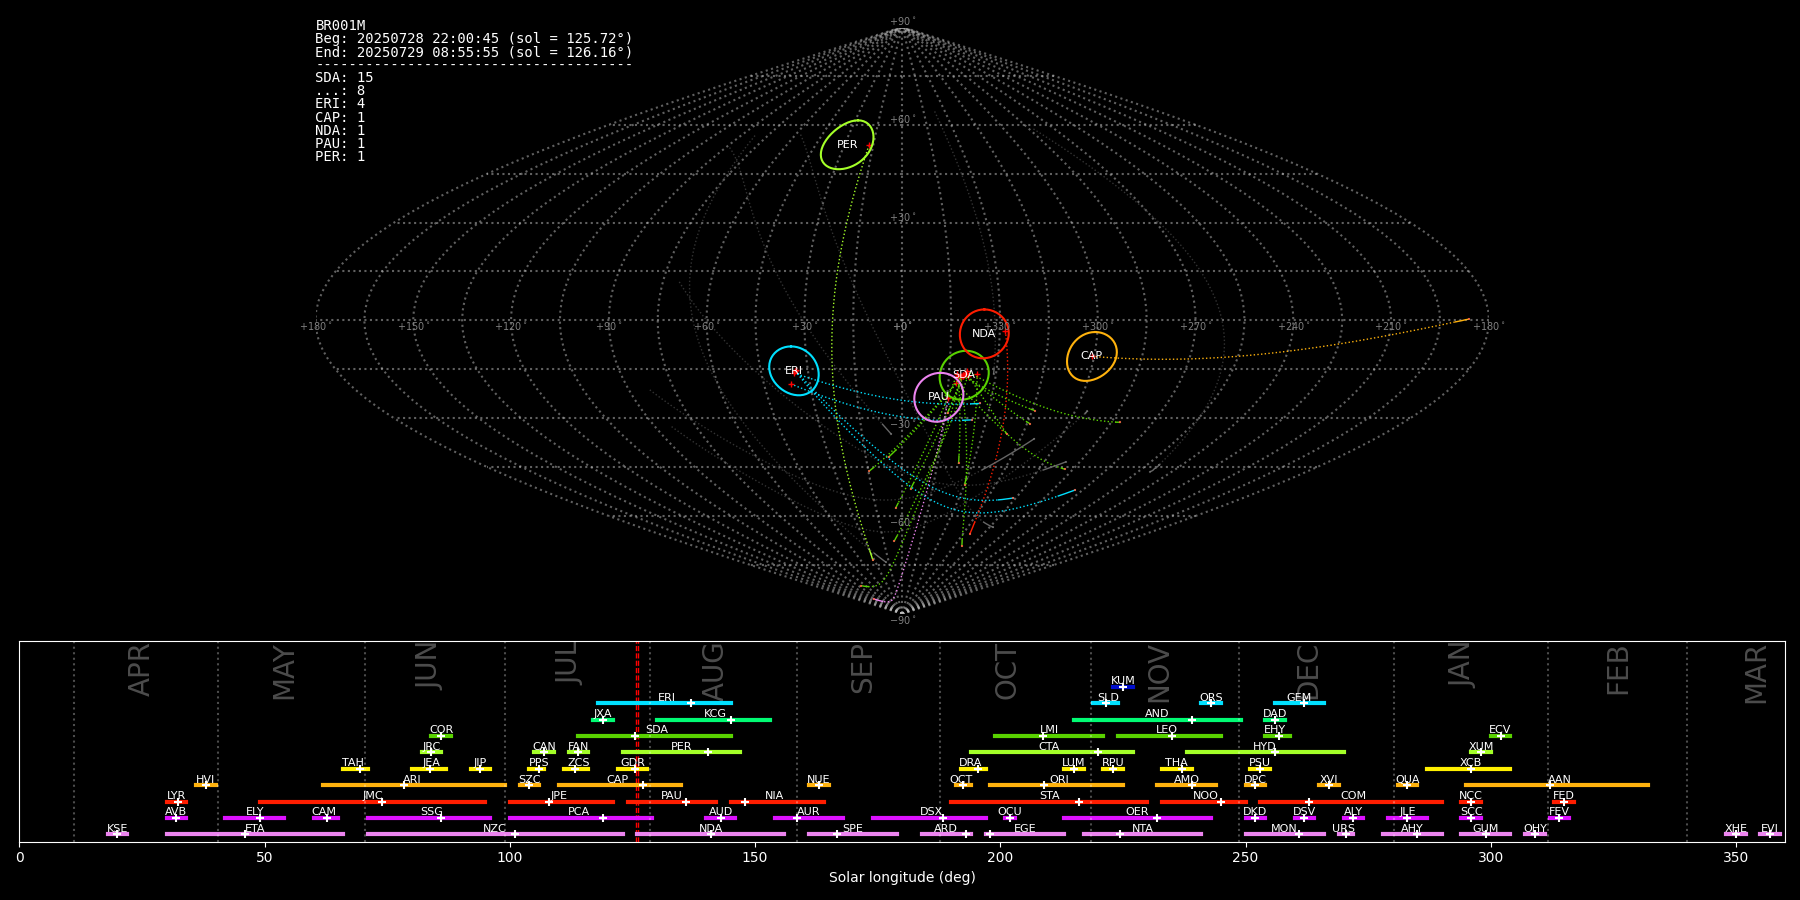Image resolution: width=1800 pixels, height=900 pixels.
Task: Select the purple SSG timeline bar
Action: 428,818
